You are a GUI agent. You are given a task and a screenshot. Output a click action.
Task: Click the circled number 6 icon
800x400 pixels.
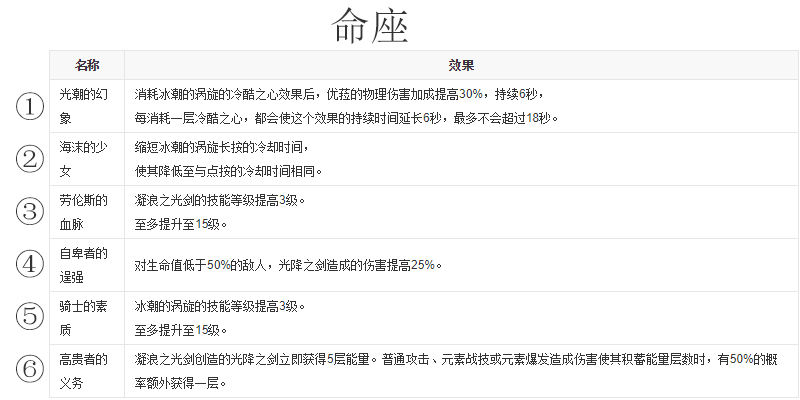30,369
